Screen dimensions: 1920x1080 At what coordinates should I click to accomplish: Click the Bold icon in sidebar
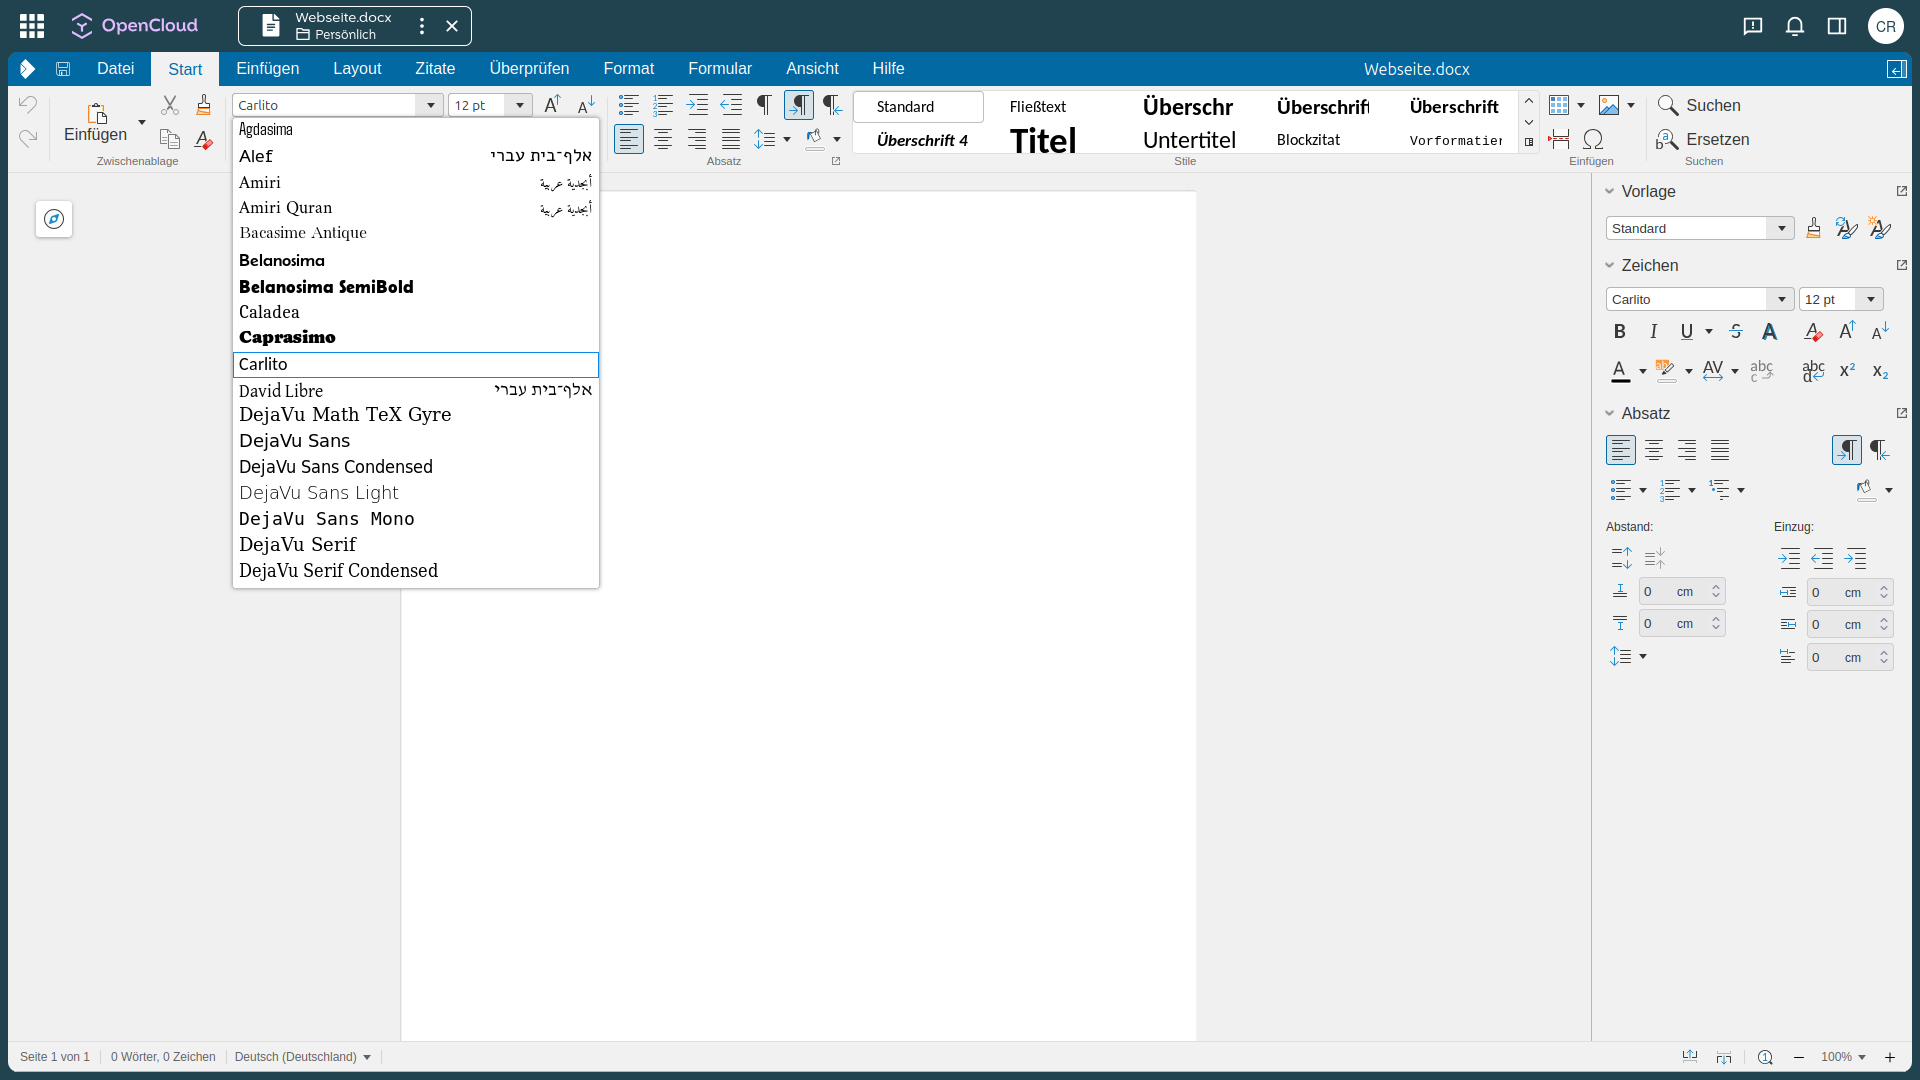tap(1620, 331)
